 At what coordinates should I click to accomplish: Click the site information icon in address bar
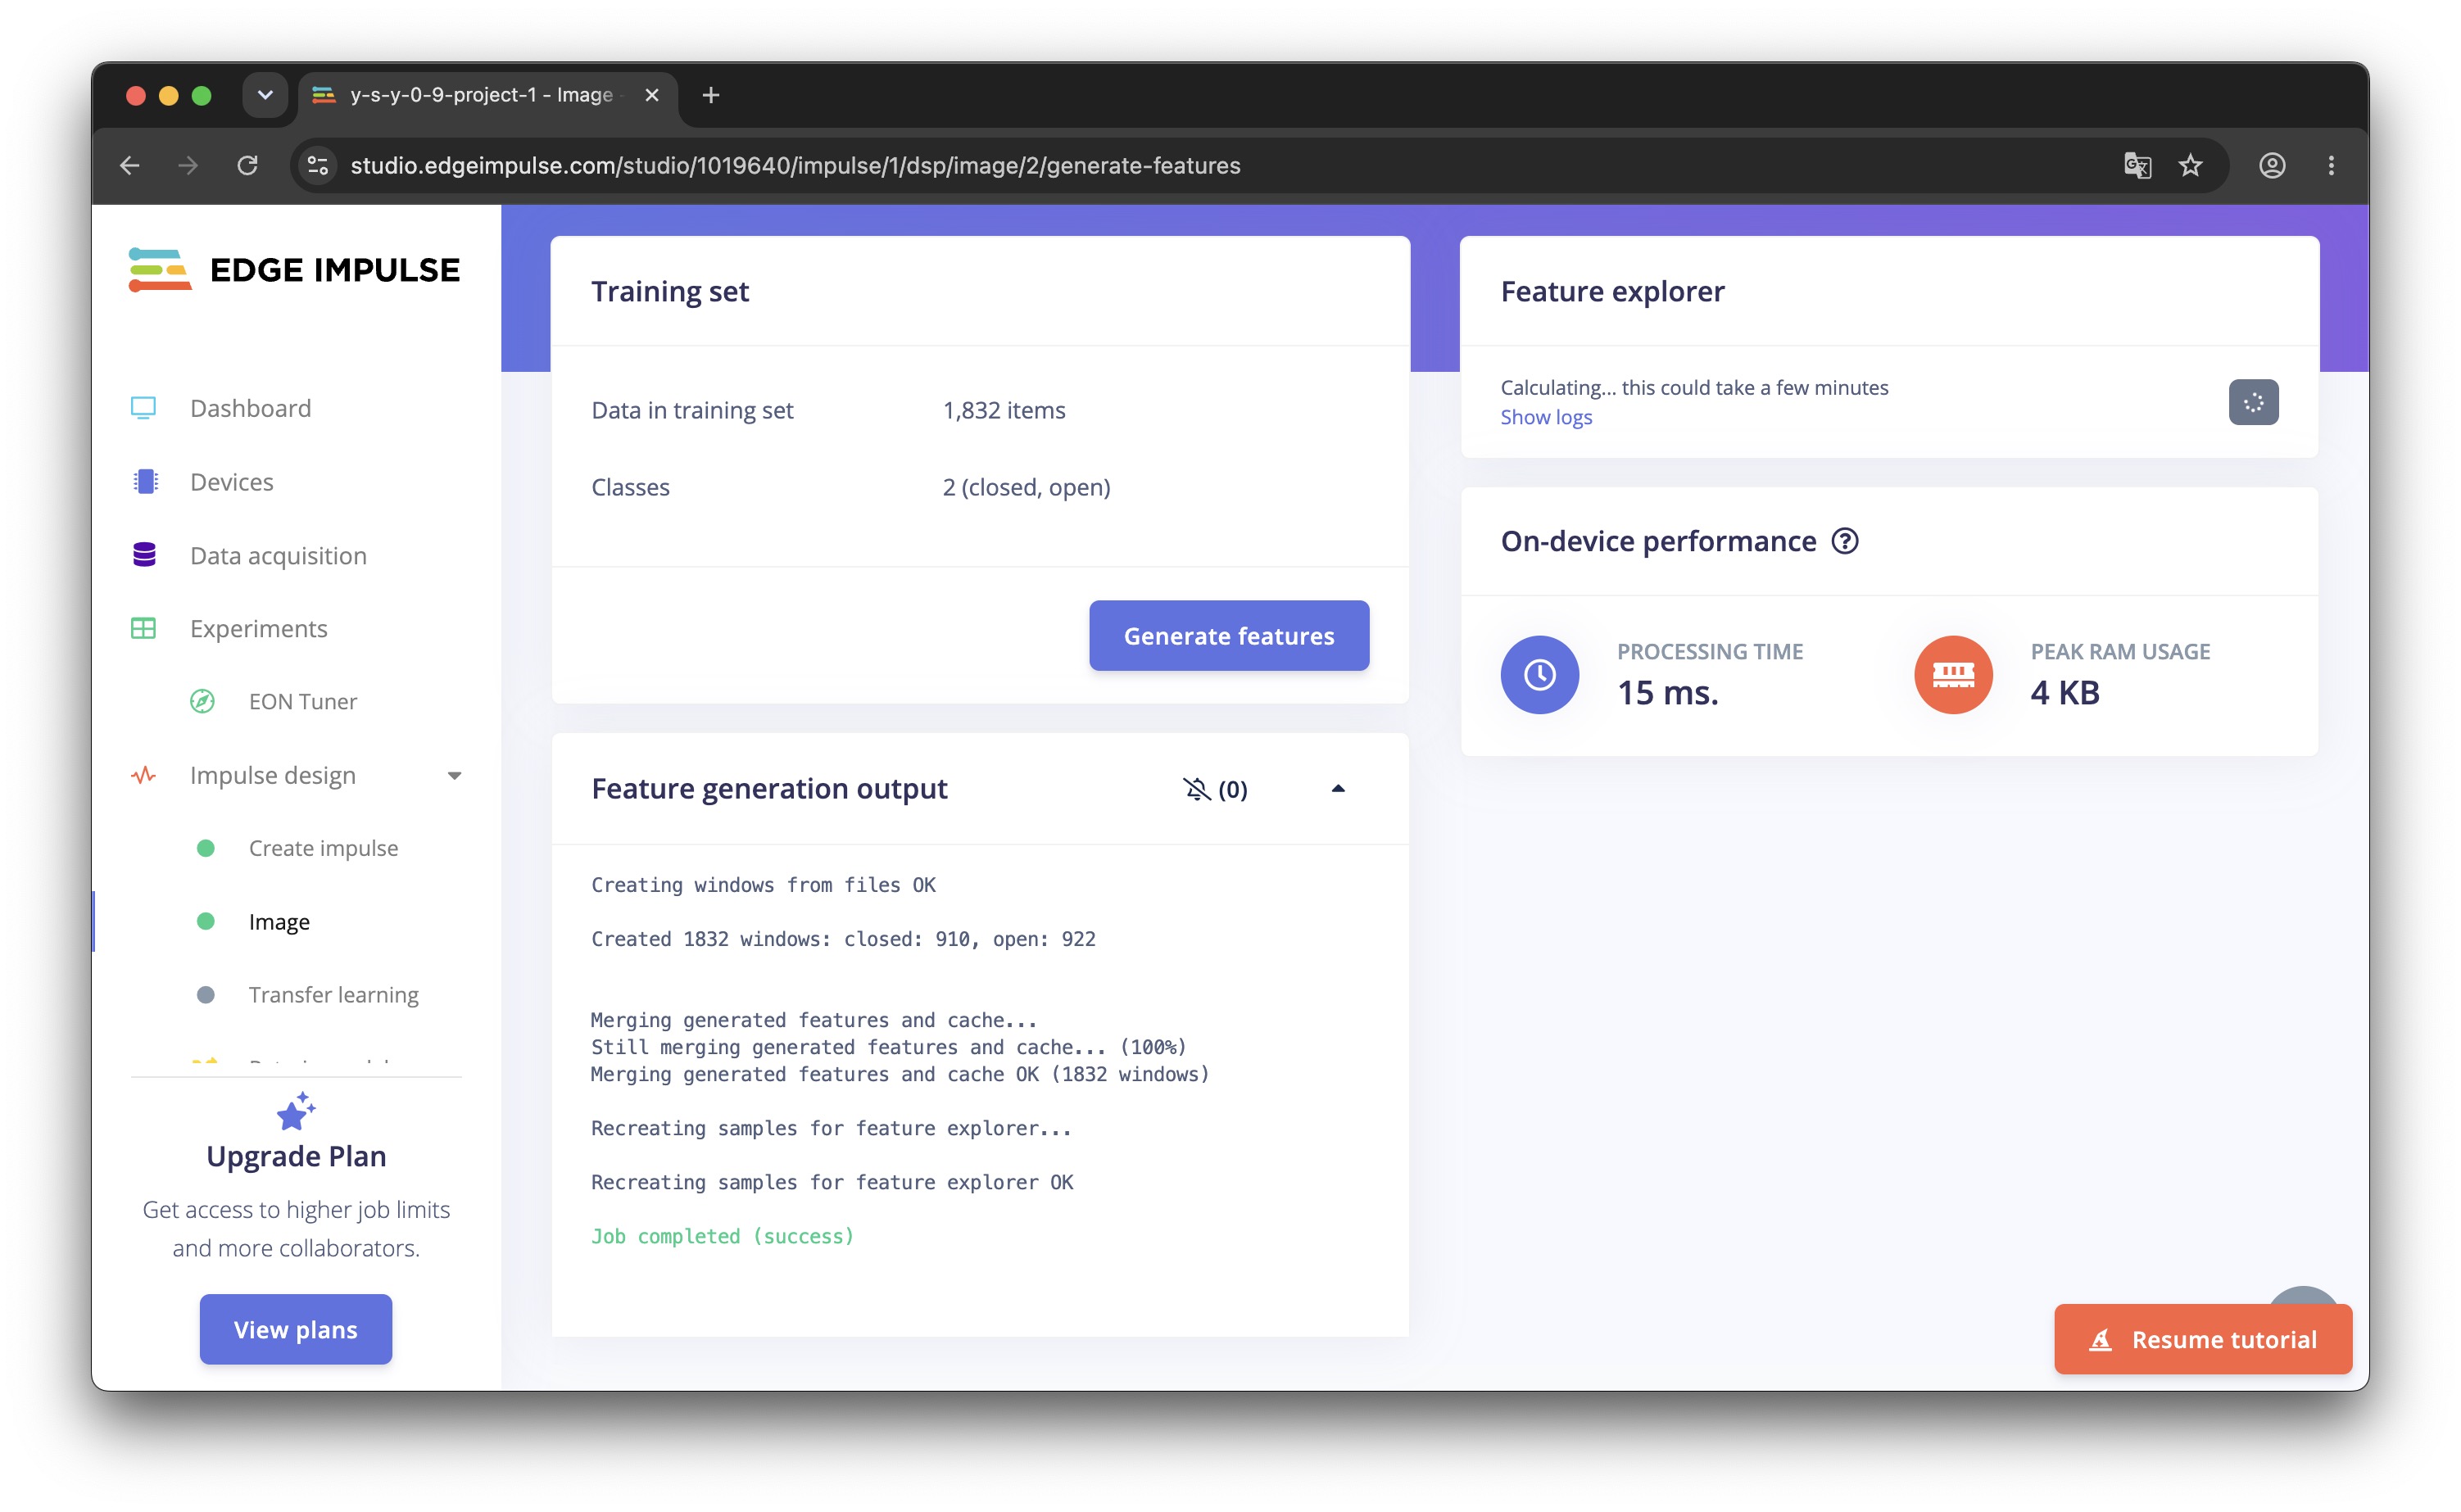(318, 165)
